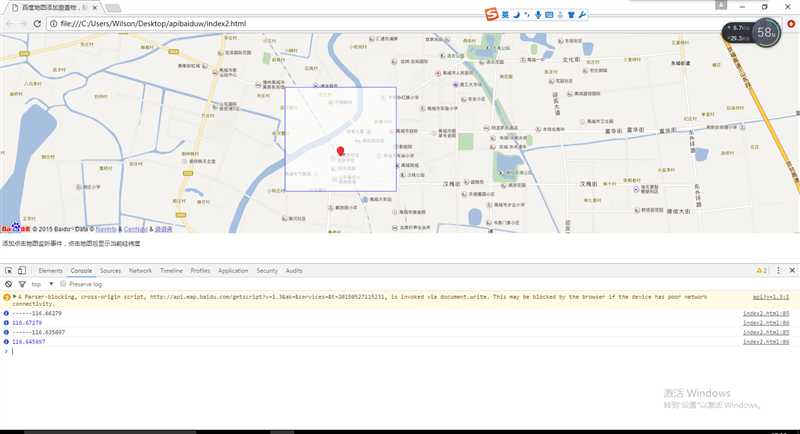
Task: Go forward with the browser forward arrow
Action: [23, 23]
